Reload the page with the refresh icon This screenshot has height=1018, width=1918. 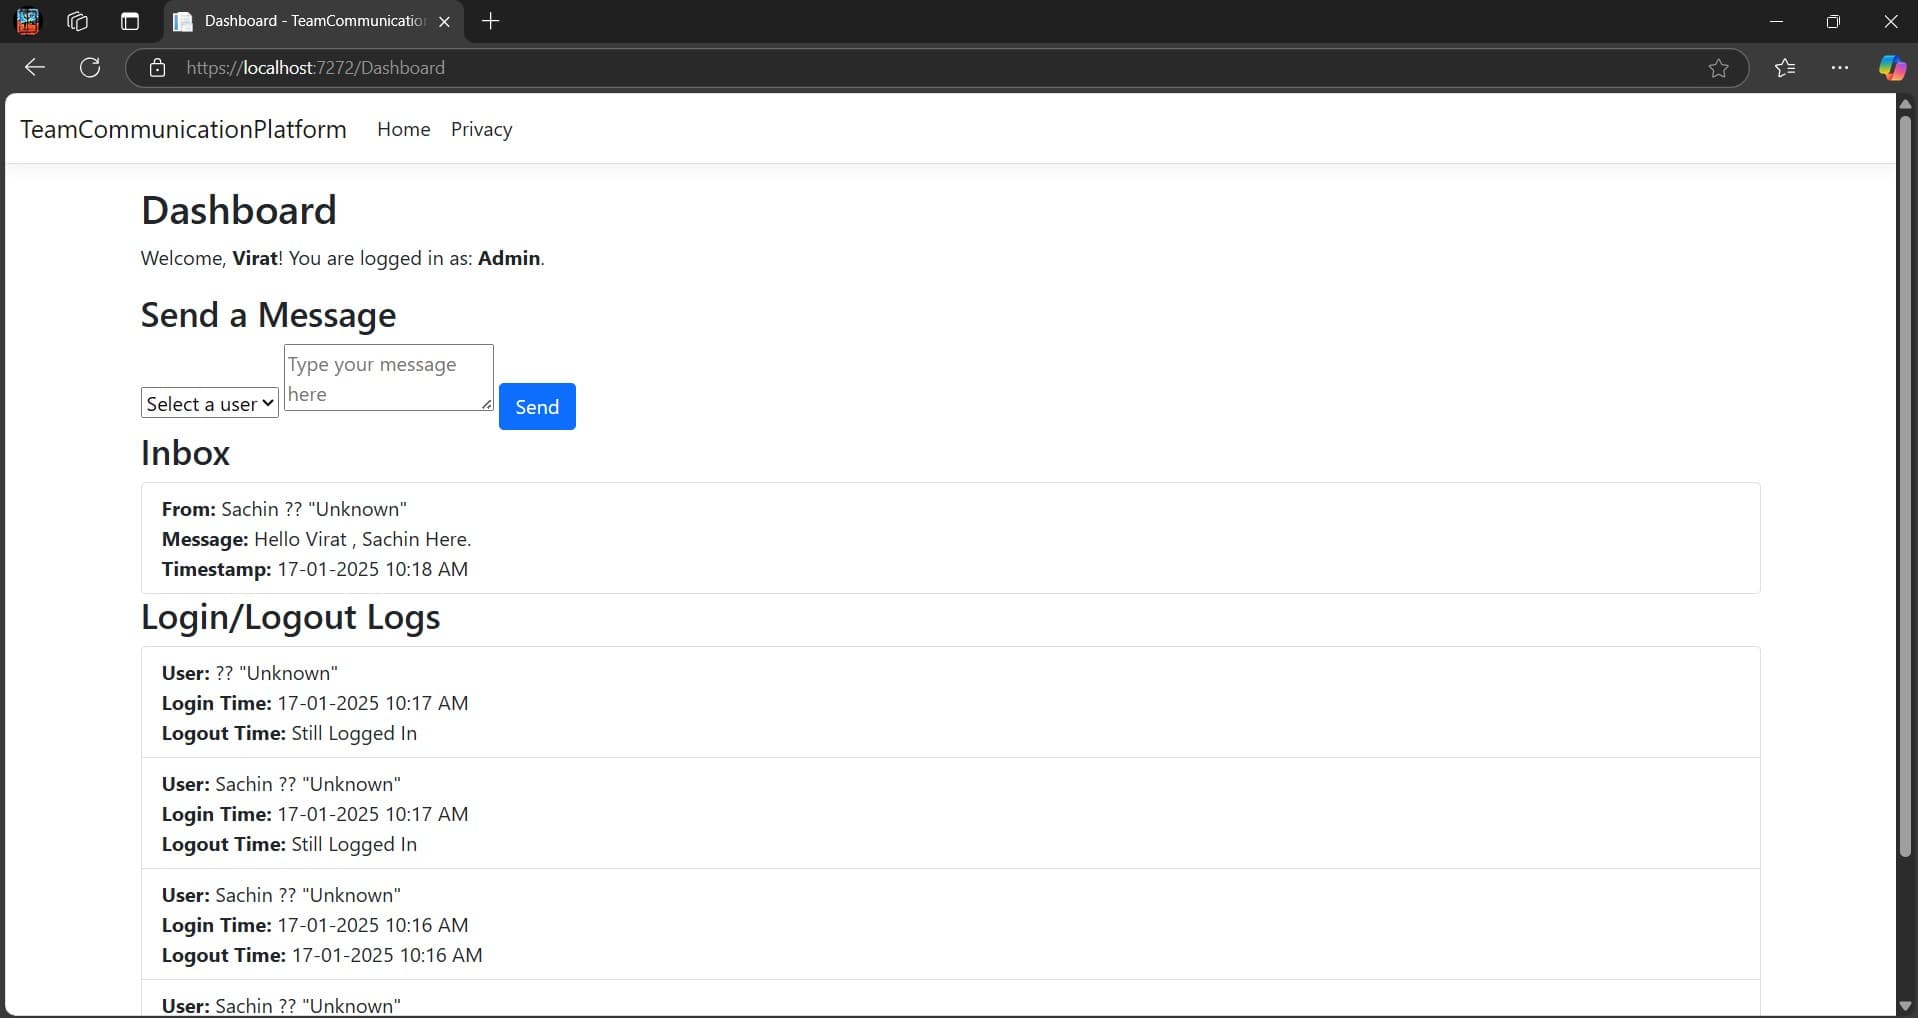[x=90, y=68]
